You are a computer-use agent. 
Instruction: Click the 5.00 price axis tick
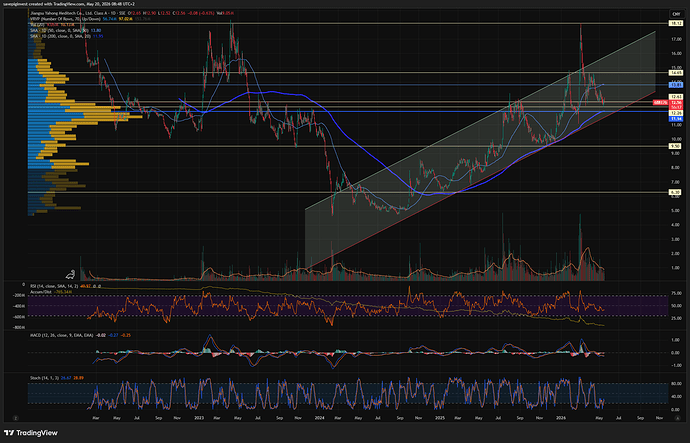pos(676,210)
